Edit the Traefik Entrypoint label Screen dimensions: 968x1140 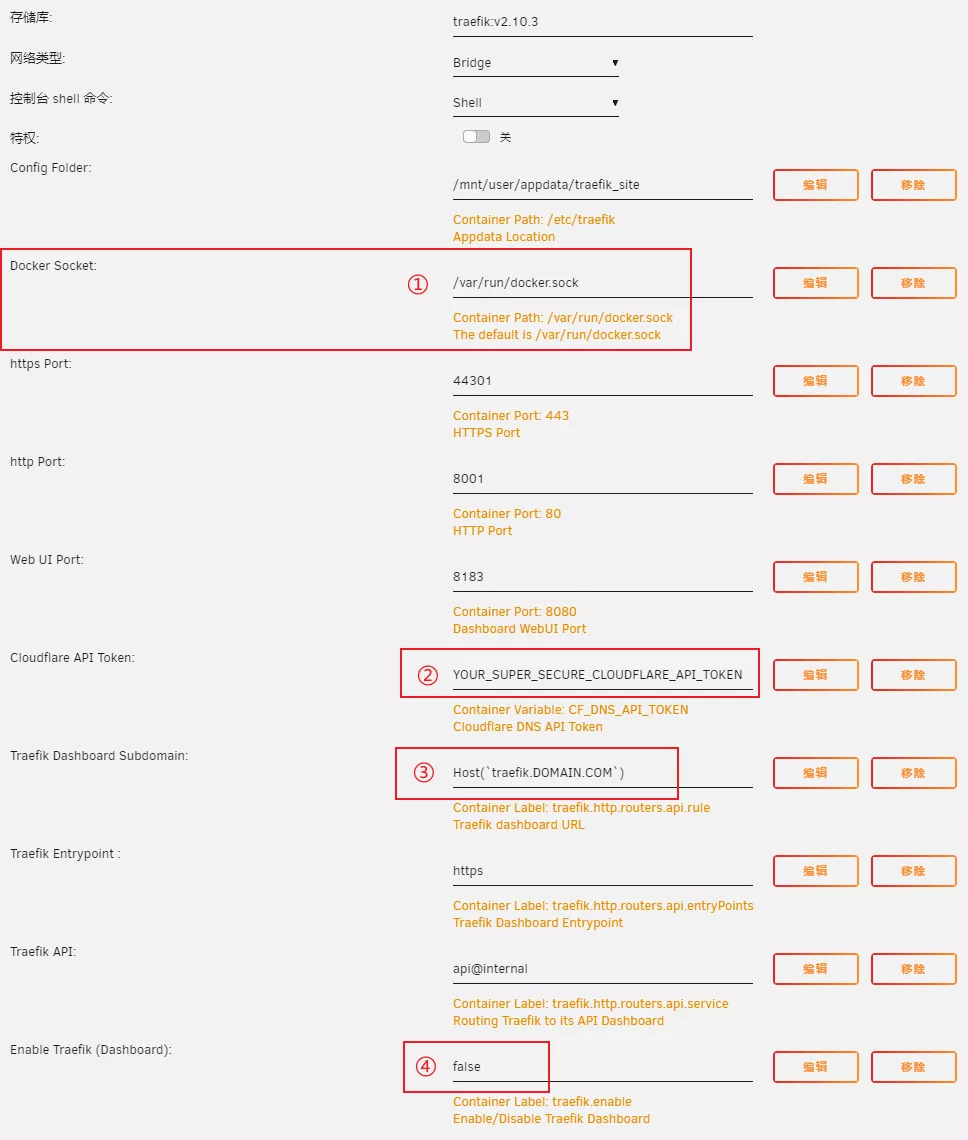click(x=815, y=871)
